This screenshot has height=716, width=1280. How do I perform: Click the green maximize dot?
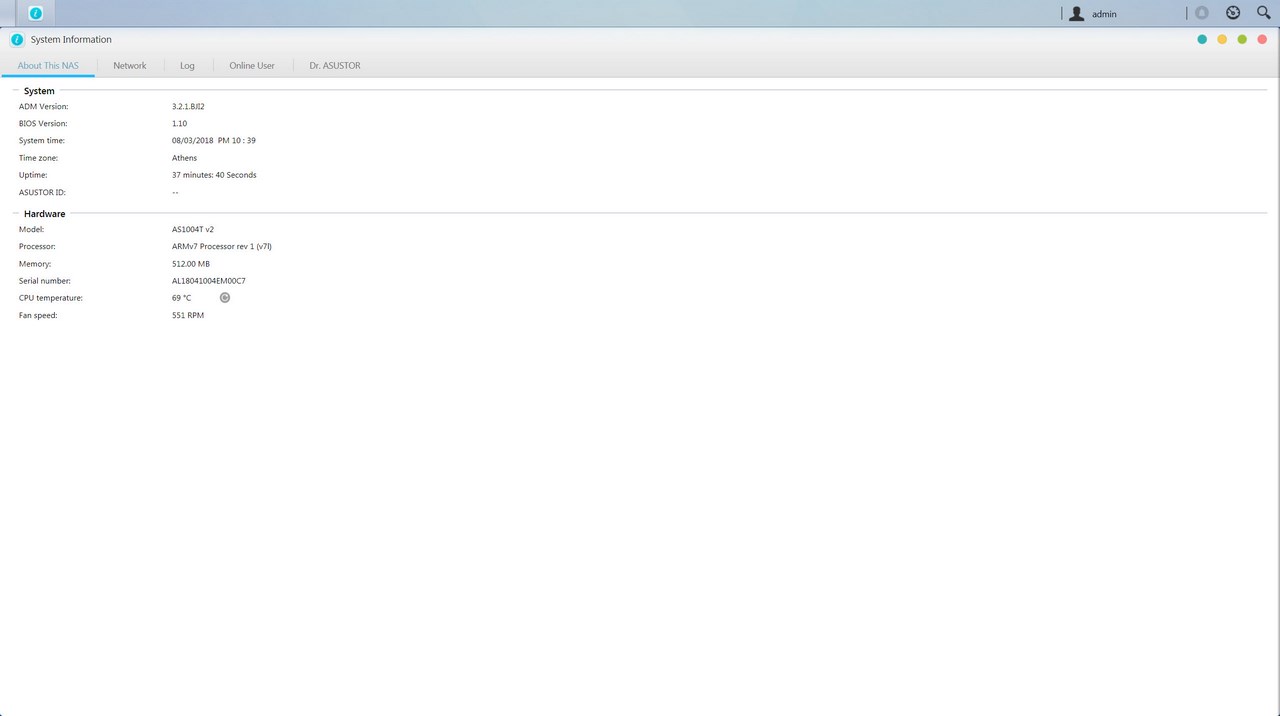[1242, 40]
